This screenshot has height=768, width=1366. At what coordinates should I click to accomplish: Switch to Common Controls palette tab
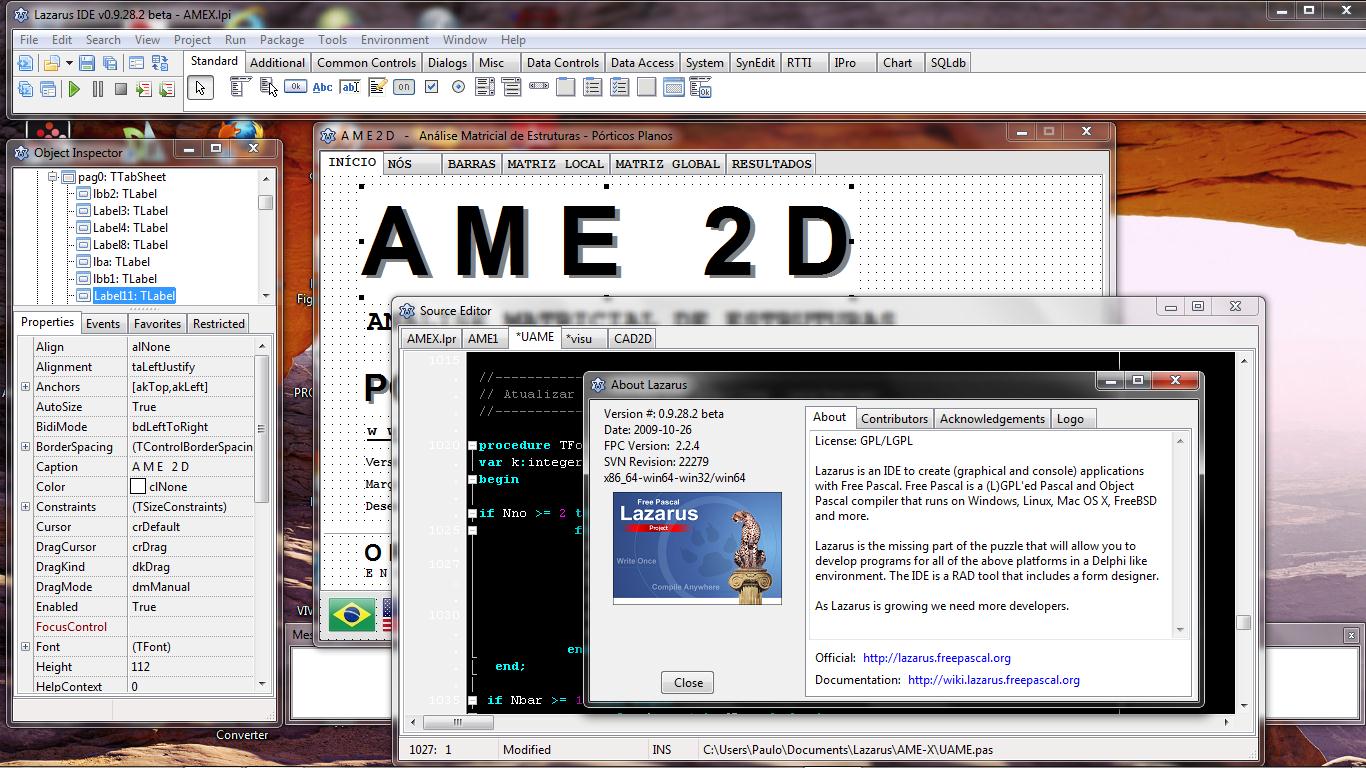coord(366,62)
